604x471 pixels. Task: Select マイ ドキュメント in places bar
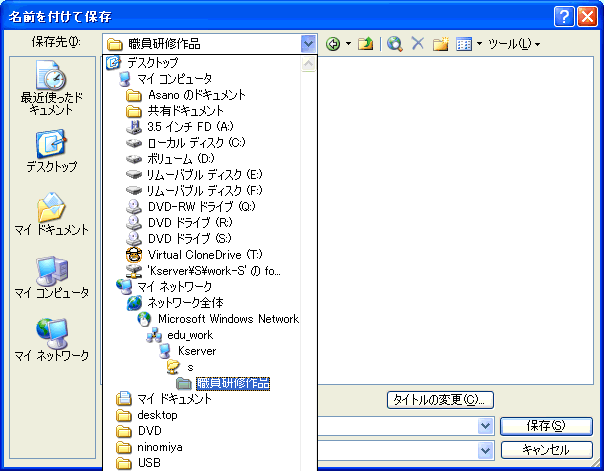[x=52, y=214]
